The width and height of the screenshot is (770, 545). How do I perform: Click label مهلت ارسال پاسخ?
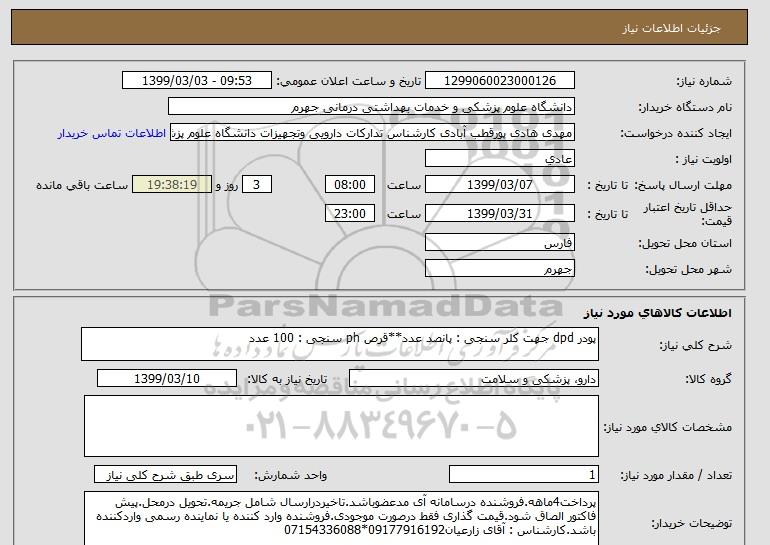pyautogui.click(x=683, y=186)
